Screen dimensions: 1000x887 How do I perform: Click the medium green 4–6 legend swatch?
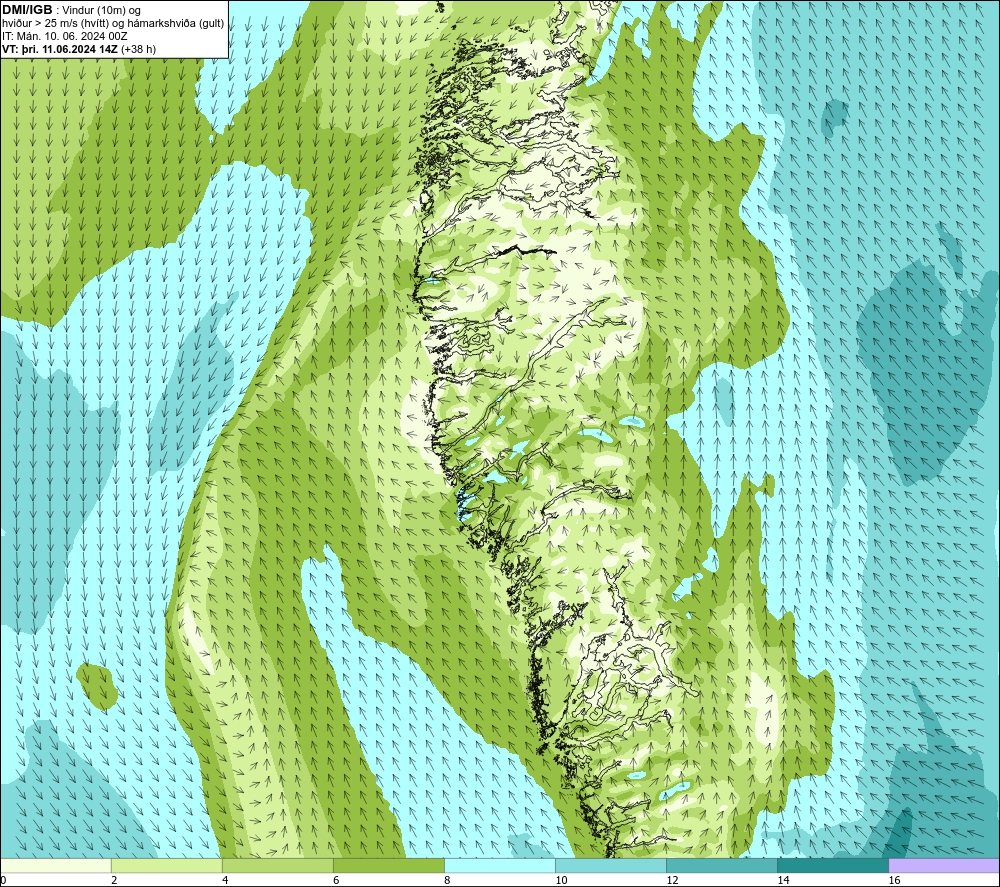277,865
